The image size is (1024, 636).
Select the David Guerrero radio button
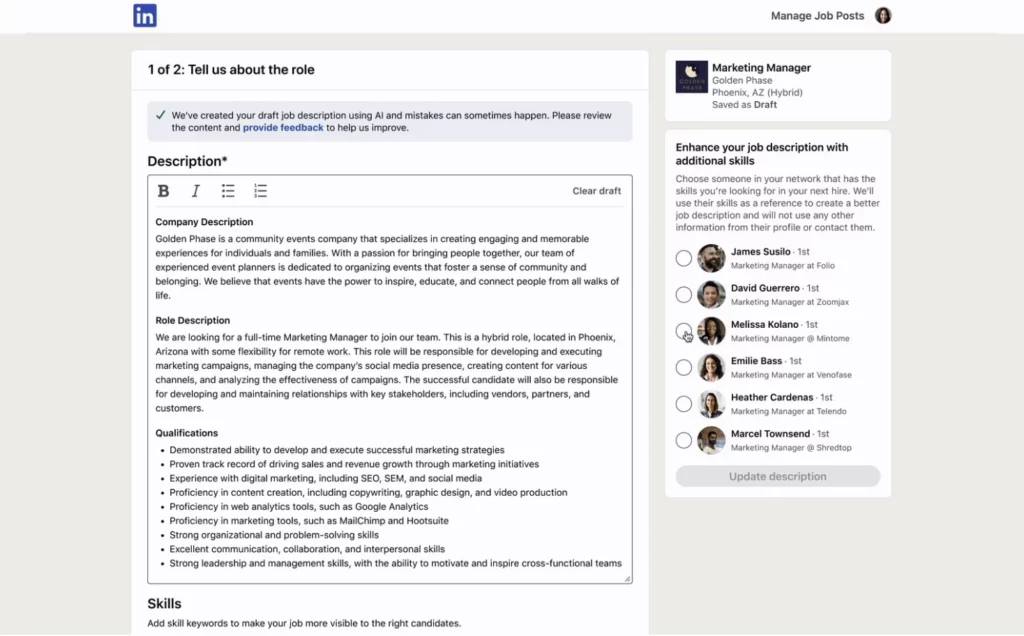[x=684, y=294]
